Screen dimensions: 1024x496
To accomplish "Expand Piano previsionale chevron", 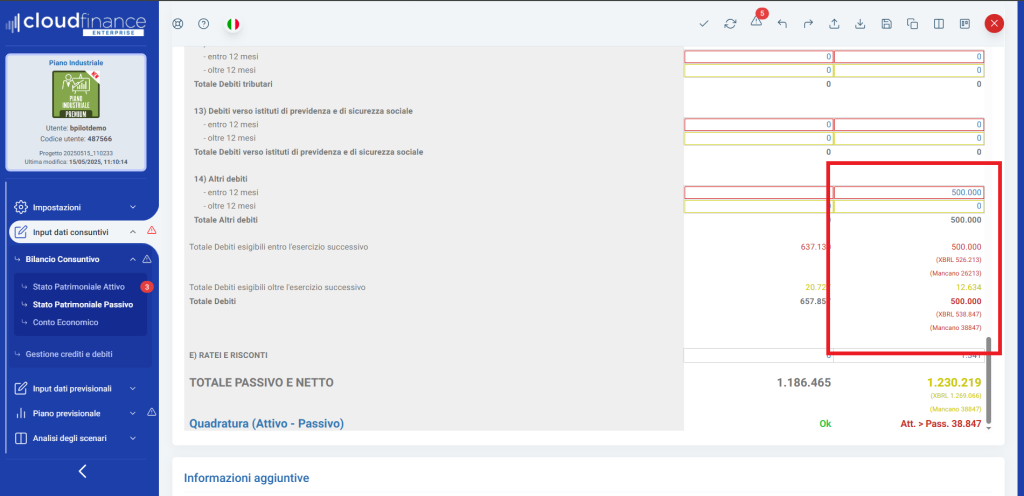I will (x=133, y=413).
